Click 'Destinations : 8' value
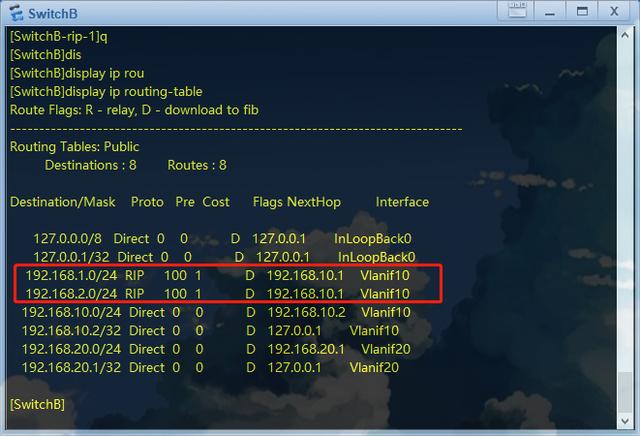Image resolution: width=640 pixels, height=436 pixels. point(91,165)
